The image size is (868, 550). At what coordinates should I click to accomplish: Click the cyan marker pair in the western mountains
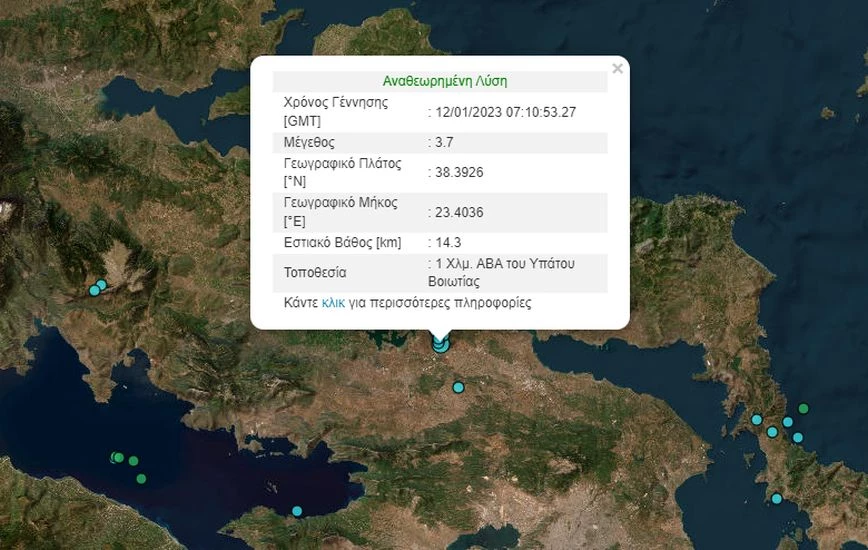98,288
